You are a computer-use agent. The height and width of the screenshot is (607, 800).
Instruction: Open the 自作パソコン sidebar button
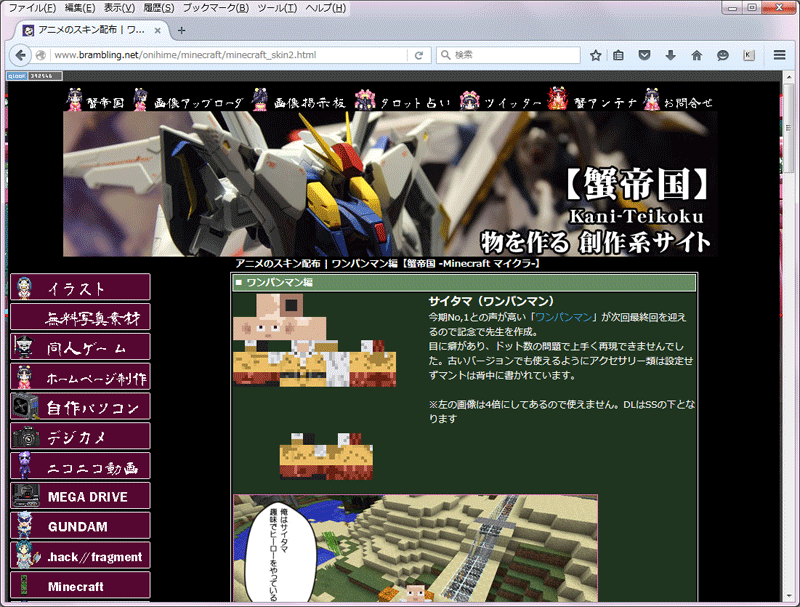(x=81, y=407)
